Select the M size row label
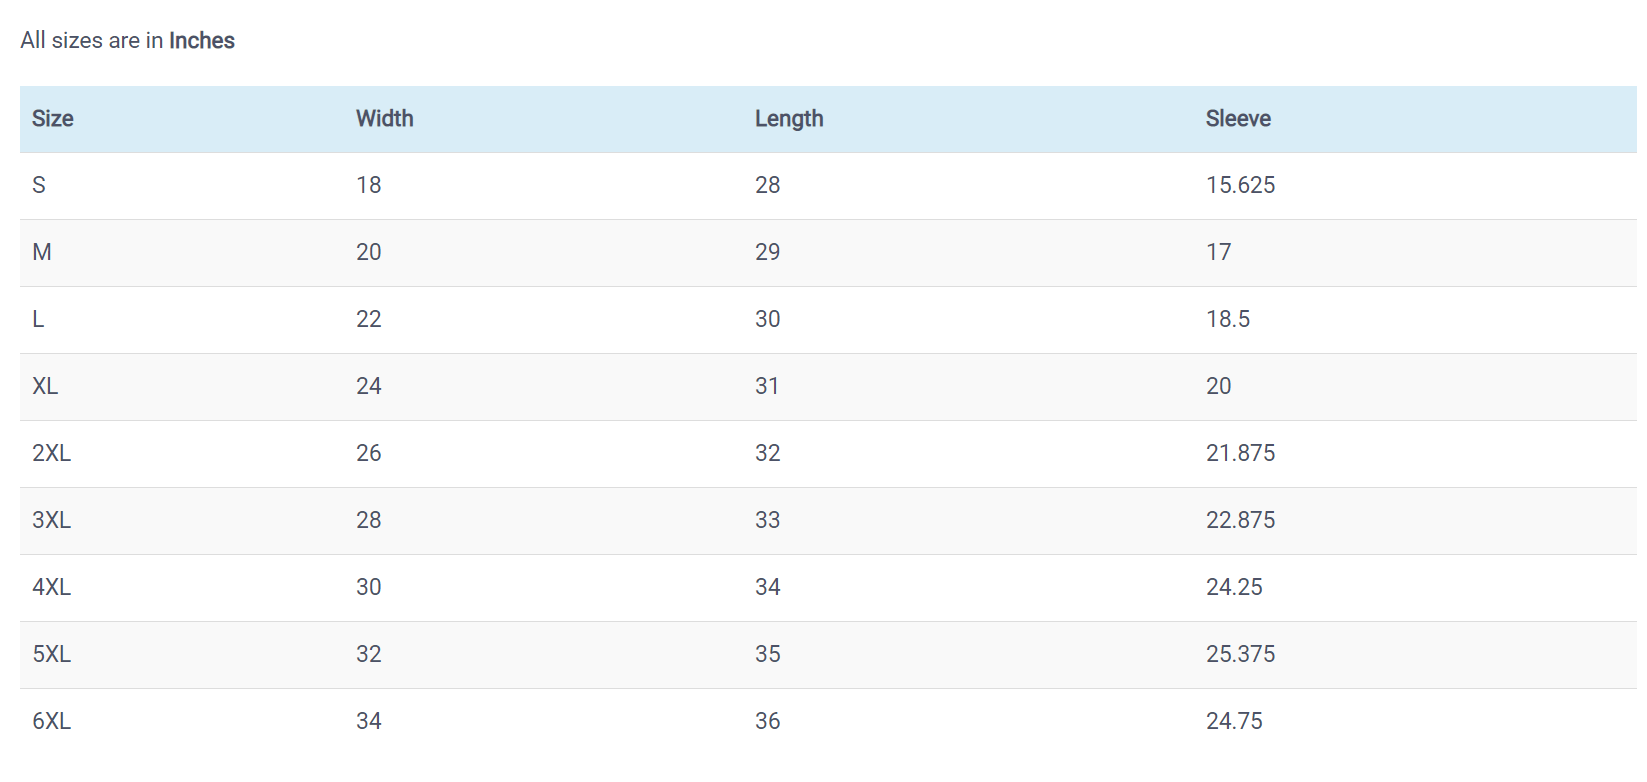 [42, 252]
